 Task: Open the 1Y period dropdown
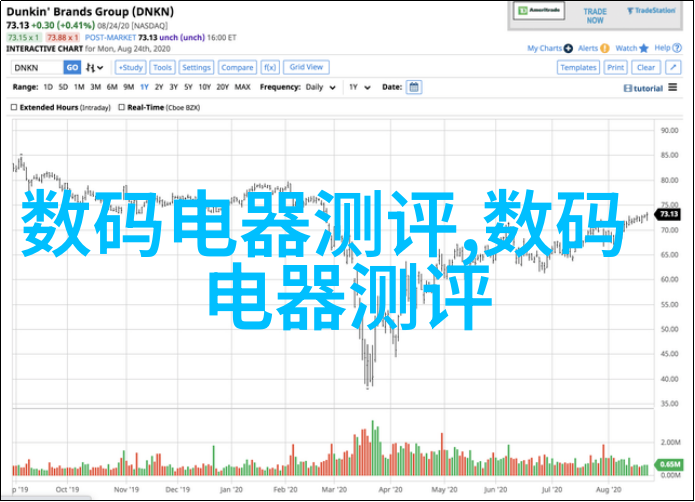359,87
